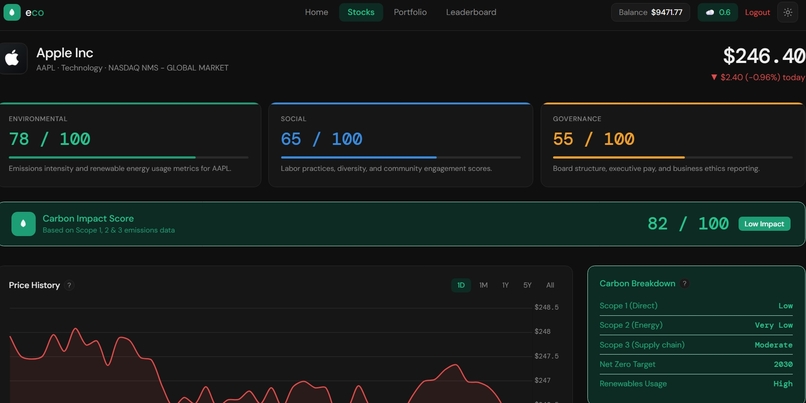This screenshot has width=806, height=403.
Task: Click the Apple company logo icon
Action: pos(12,59)
